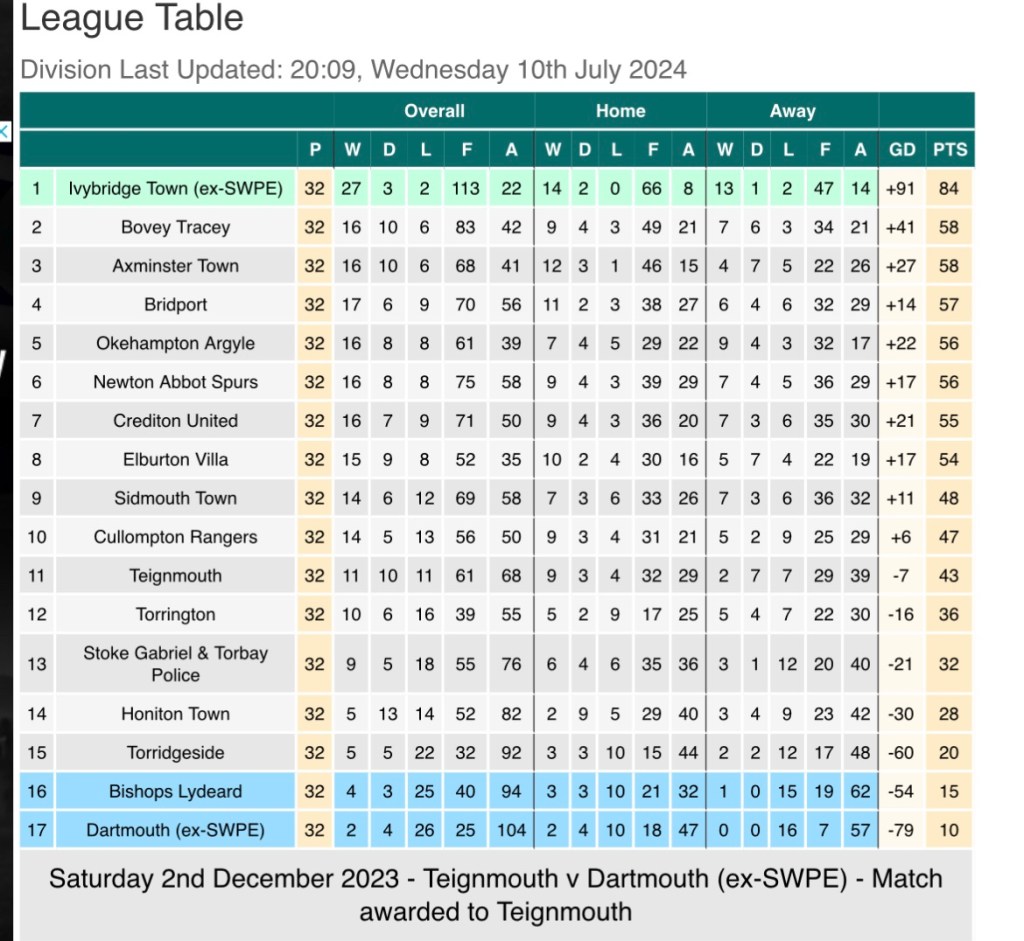The width and height of the screenshot is (1024, 941).
Task: Click the Bovey Tracey team name
Action: coord(175,227)
